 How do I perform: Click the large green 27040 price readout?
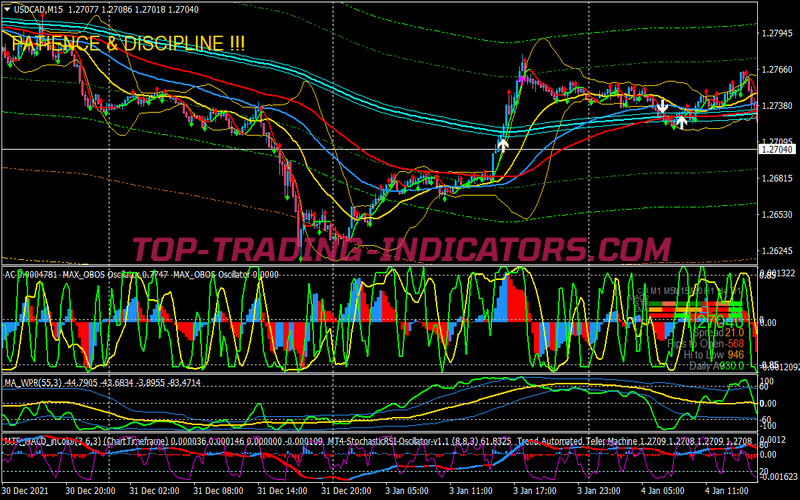point(720,322)
